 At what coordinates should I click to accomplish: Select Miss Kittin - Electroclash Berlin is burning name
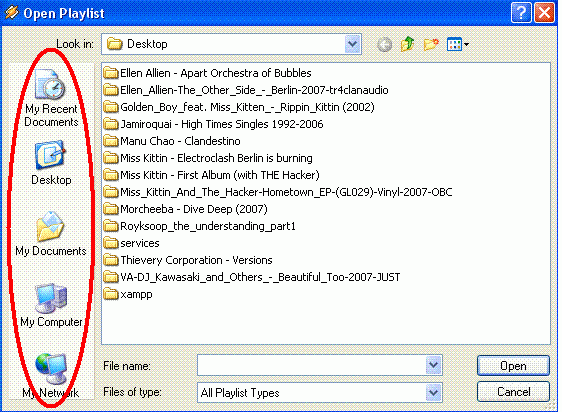(x=216, y=158)
